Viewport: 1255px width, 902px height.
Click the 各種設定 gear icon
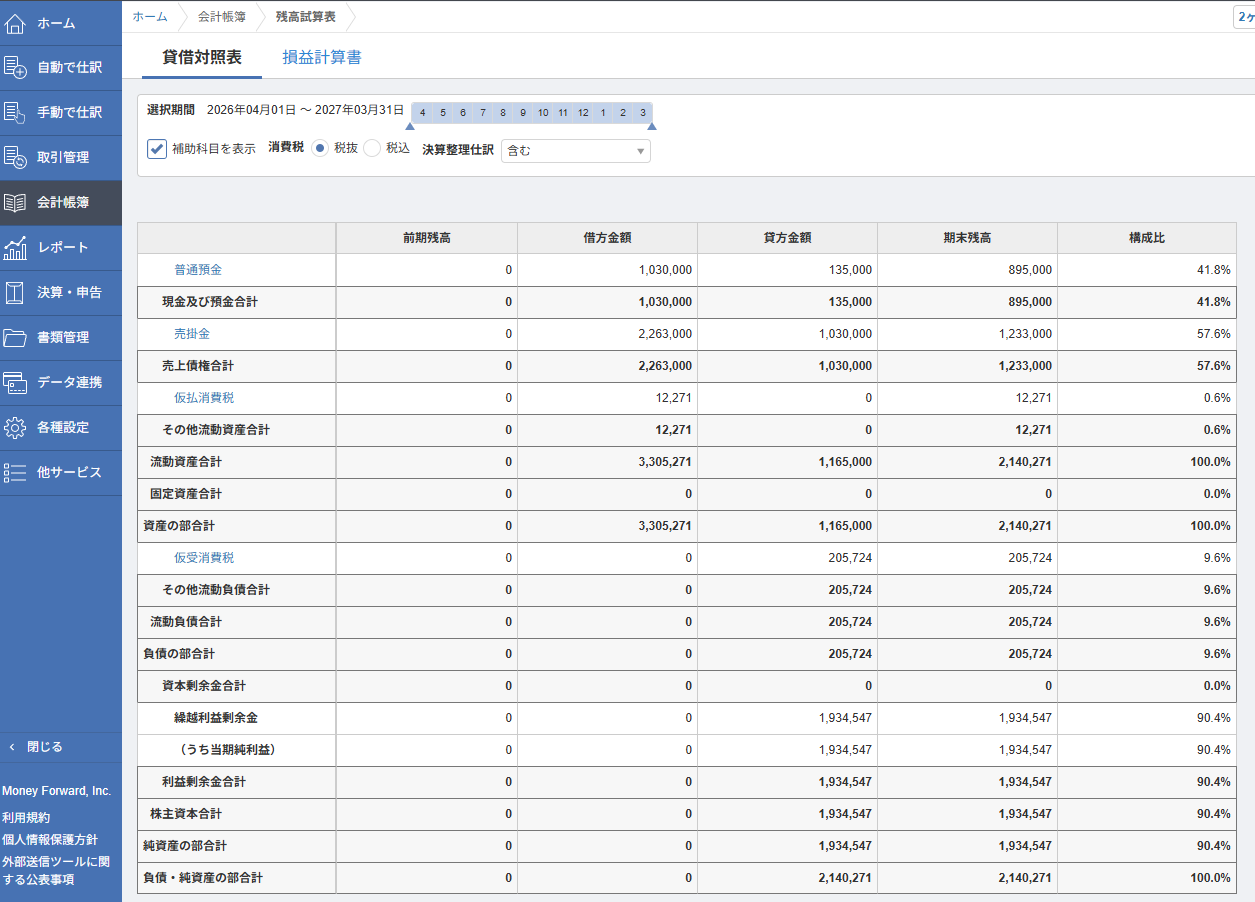point(15,427)
